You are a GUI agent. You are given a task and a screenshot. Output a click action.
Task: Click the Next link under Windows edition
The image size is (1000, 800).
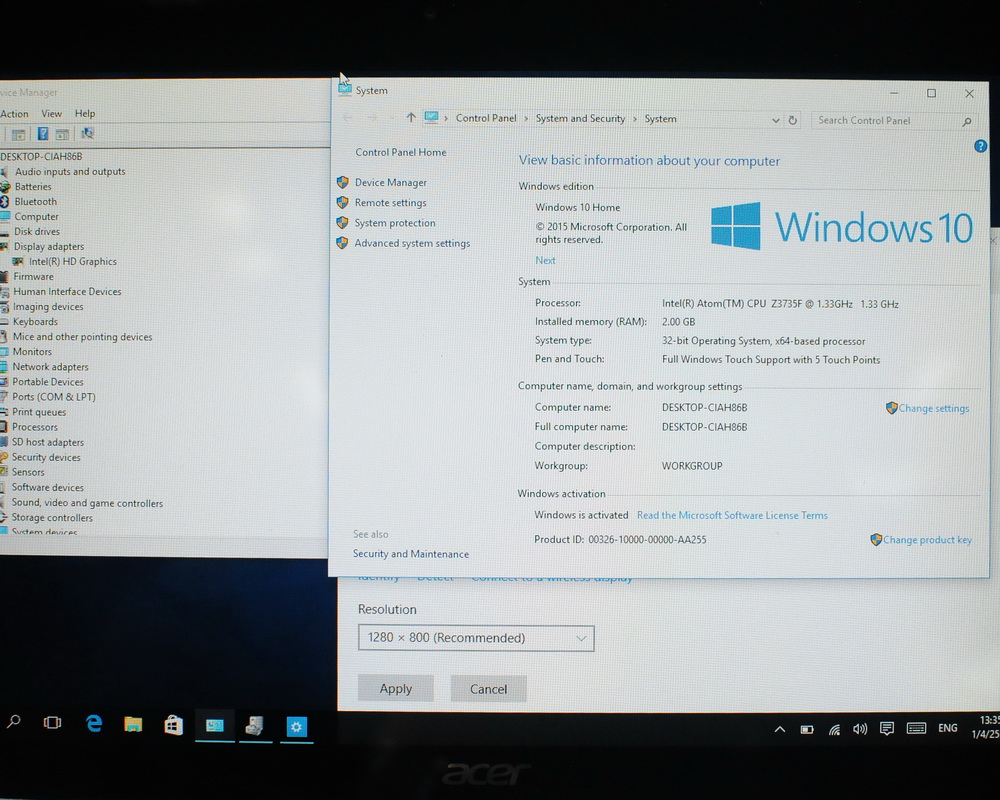[x=545, y=260]
